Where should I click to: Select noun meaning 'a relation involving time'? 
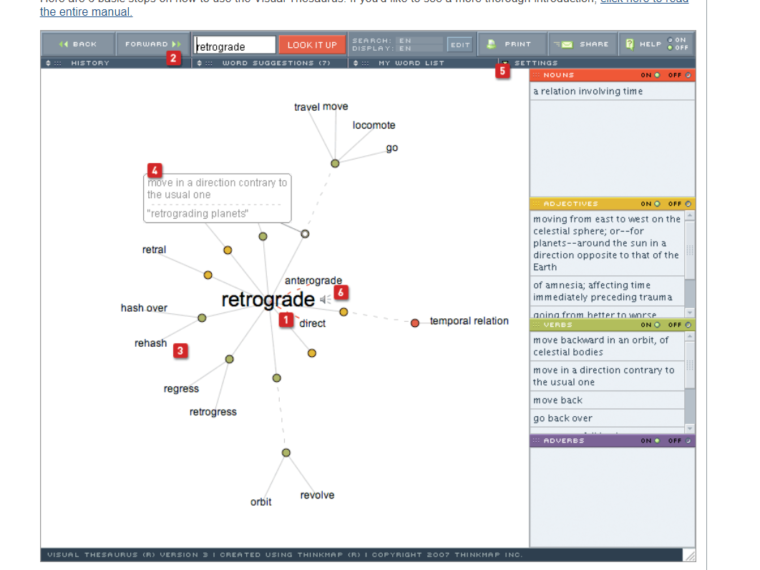pos(612,91)
